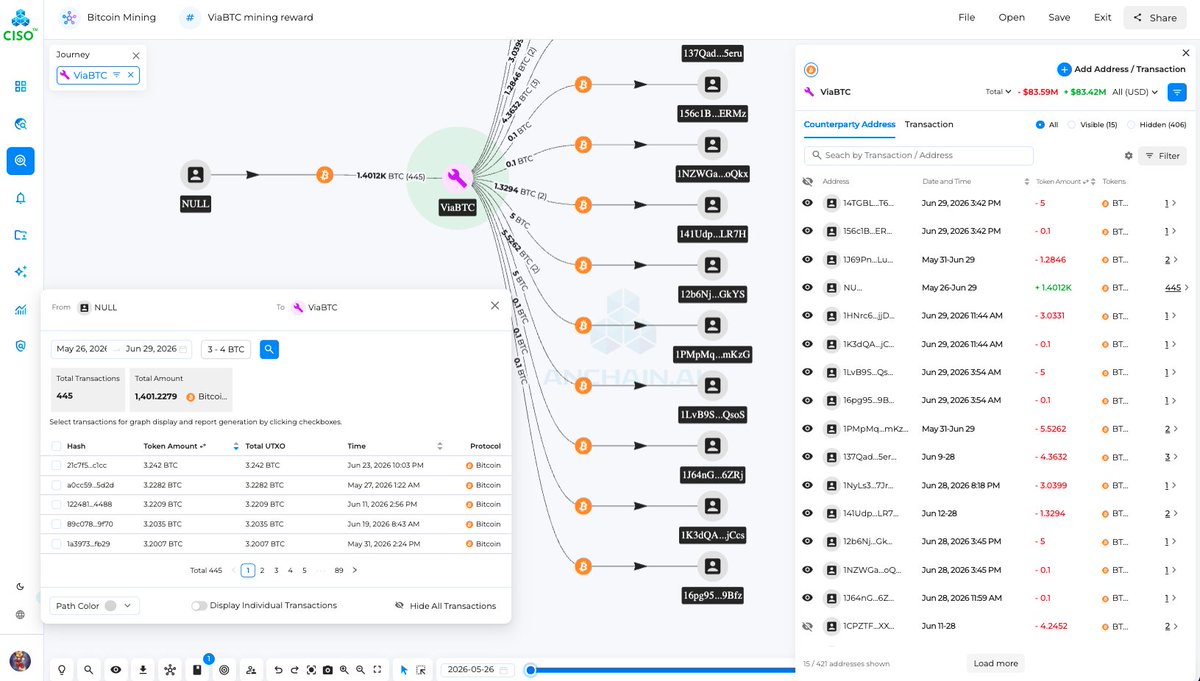Viewport: 1200px width, 681px height.
Task: Click the Save menu item
Action: click(x=1059, y=17)
